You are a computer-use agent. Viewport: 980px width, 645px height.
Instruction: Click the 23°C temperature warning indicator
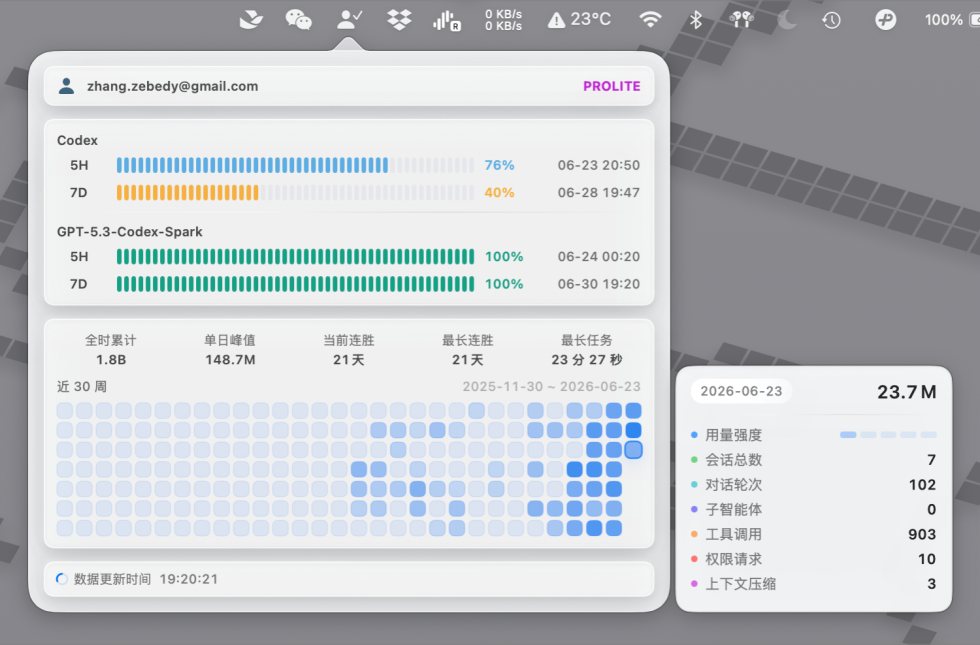point(579,20)
